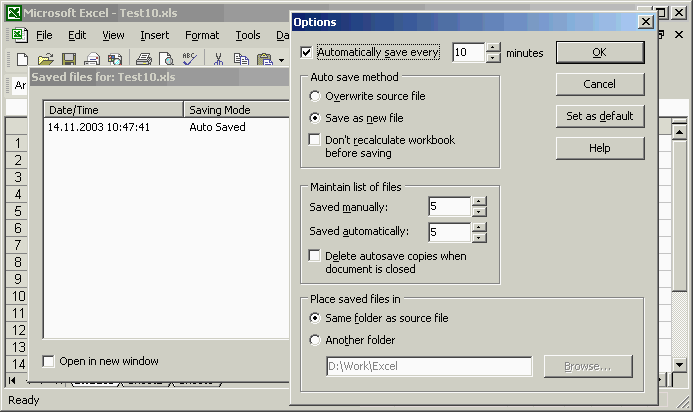
Task: Open the Edit menu
Action: coord(77,35)
